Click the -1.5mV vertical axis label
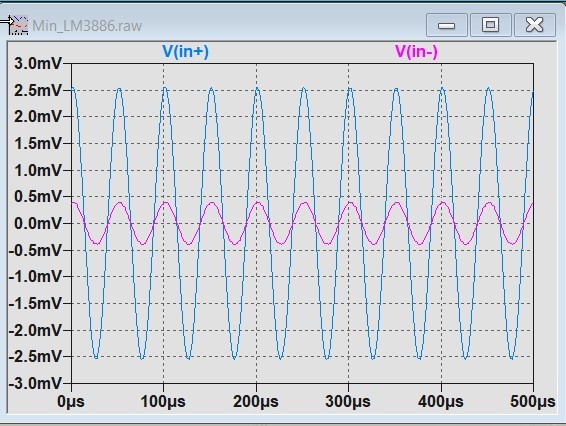Screen dimensions: 566x426 [35, 303]
